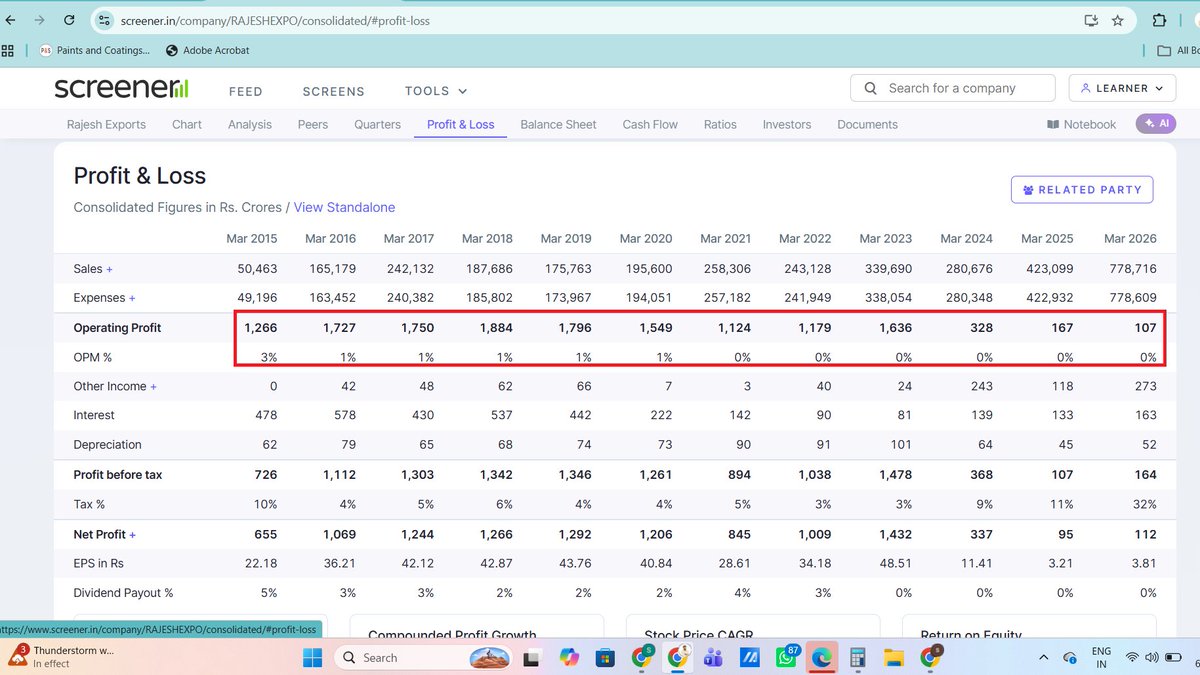Open Calculator from the taskbar

point(856,657)
